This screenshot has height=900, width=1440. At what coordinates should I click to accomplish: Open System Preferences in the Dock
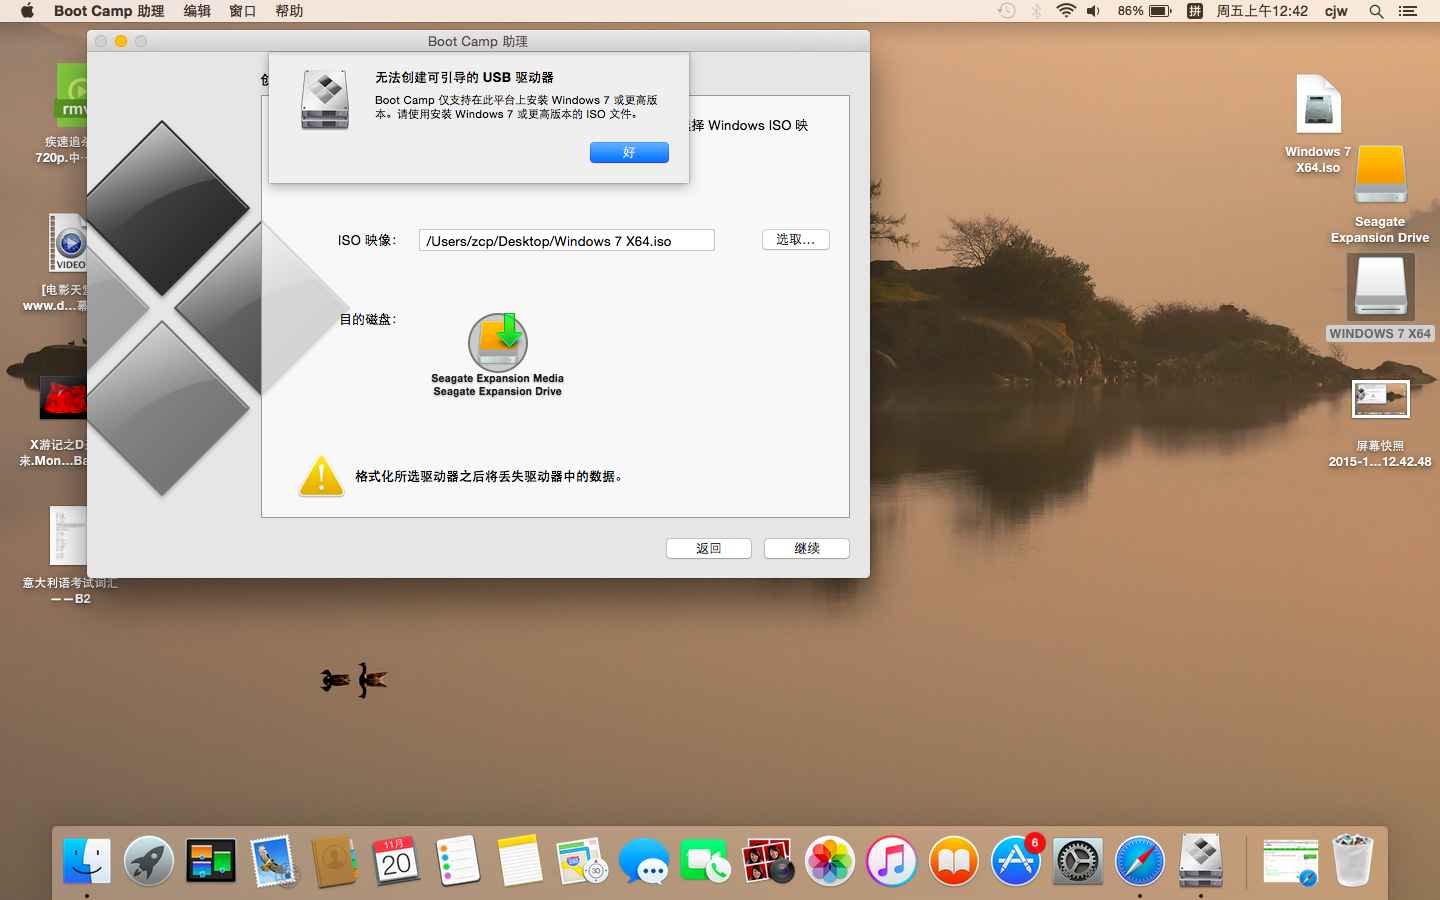[x=1078, y=860]
